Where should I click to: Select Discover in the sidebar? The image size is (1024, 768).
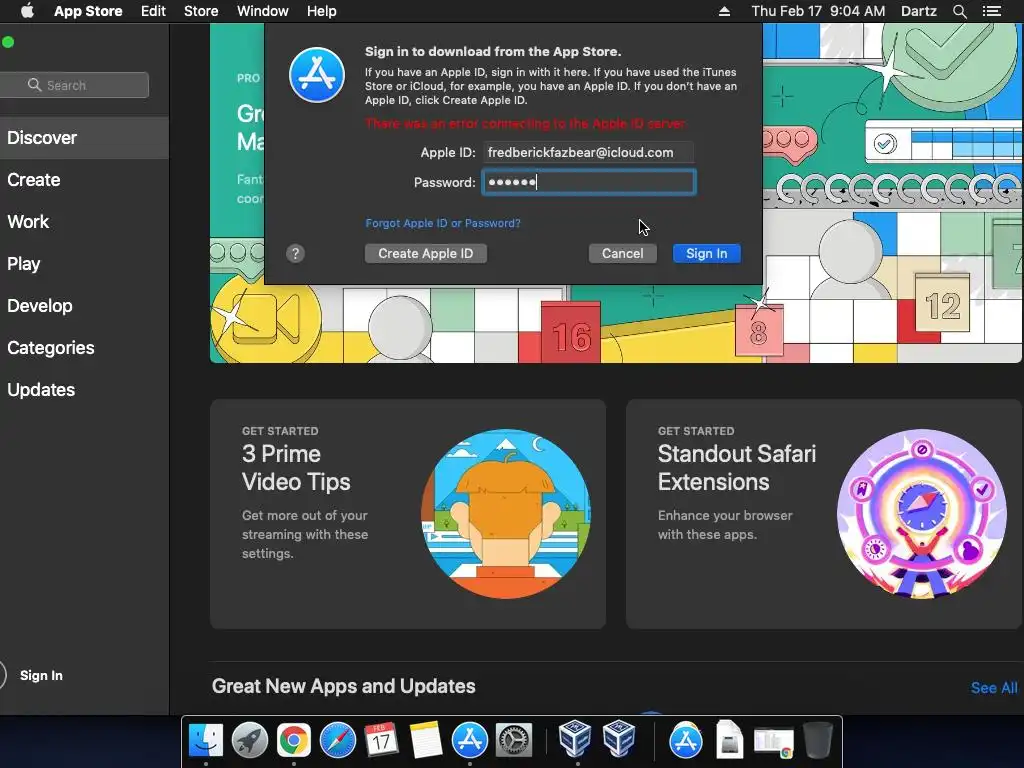coord(84,138)
